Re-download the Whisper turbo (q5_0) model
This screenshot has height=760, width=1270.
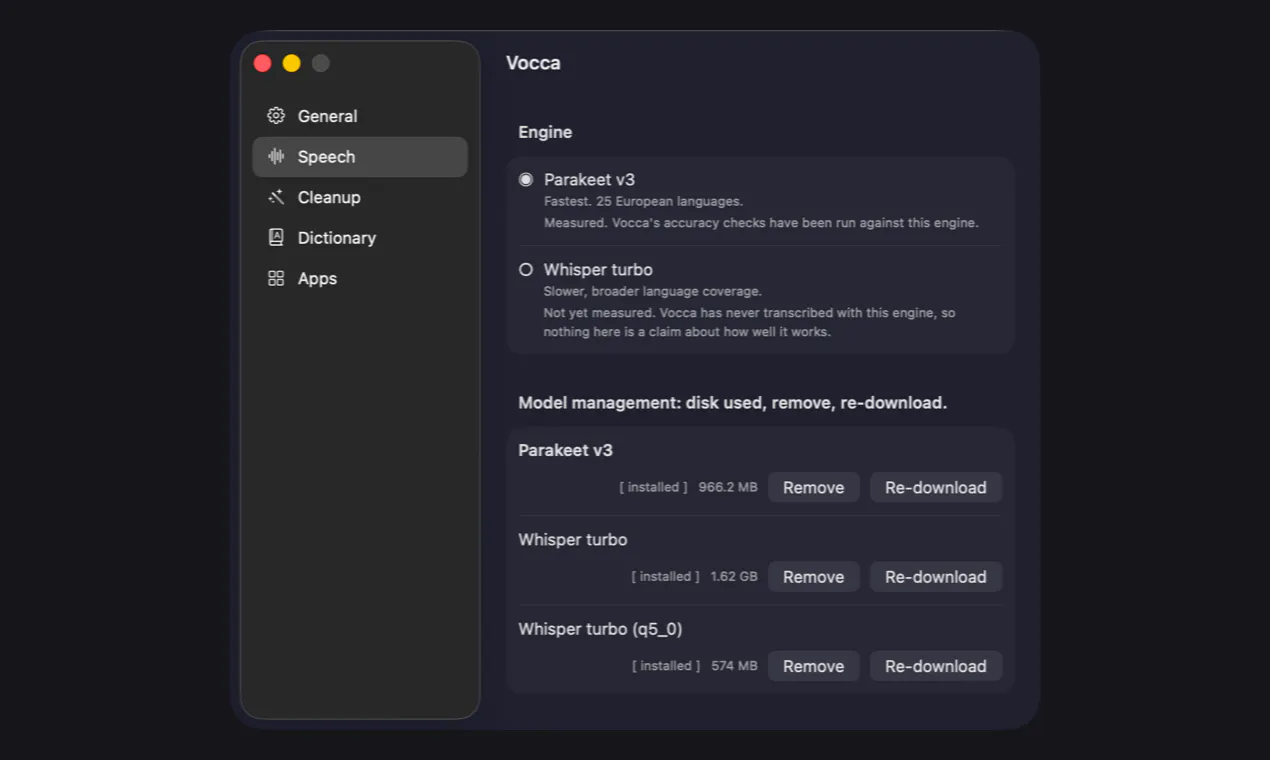click(x=936, y=666)
